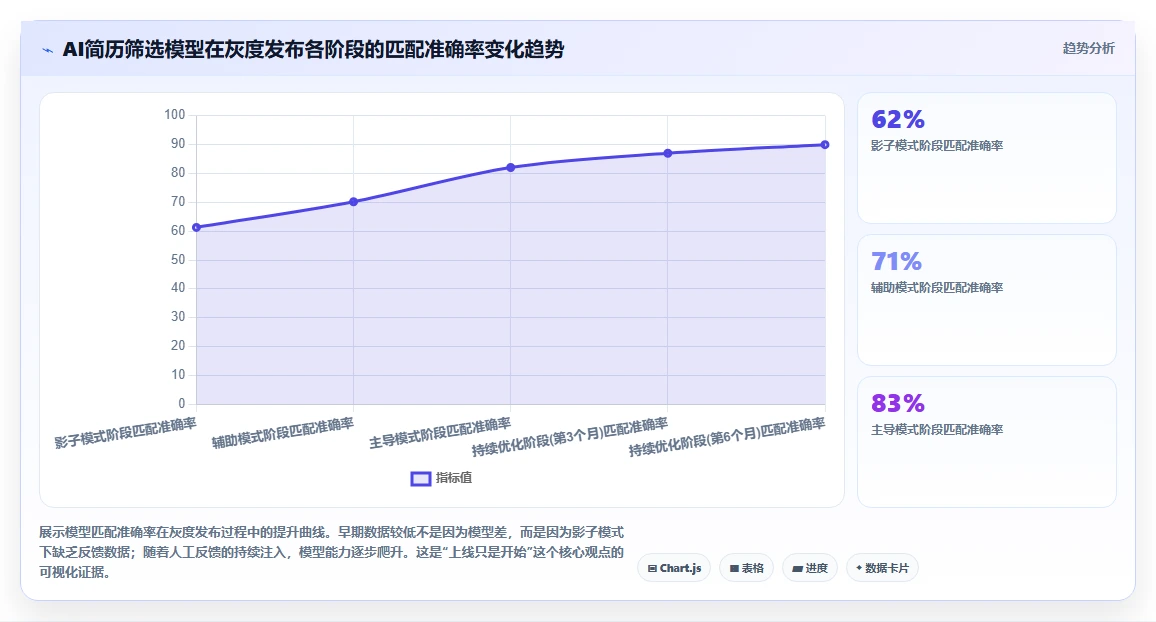
Task: Toggle the 指标值 legend swatch
Action: [x=420, y=478]
